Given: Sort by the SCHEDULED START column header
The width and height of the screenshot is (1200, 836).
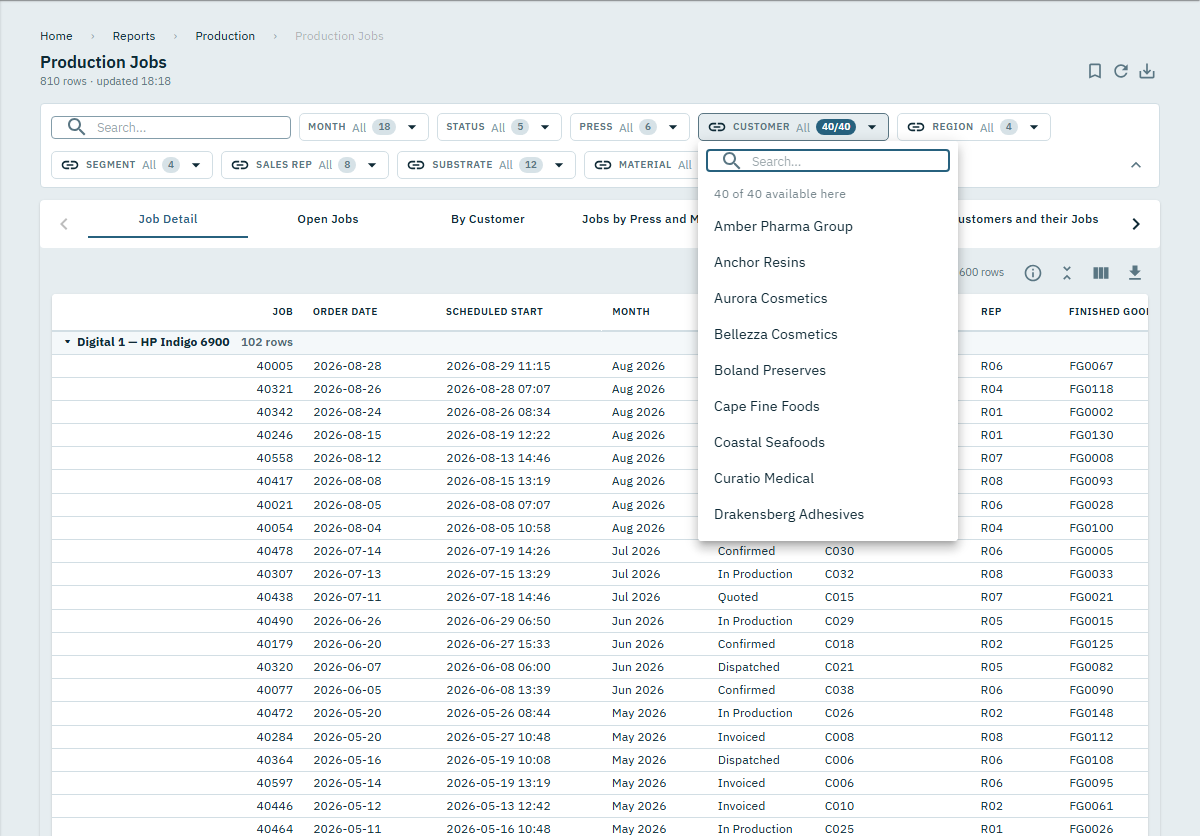Looking at the screenshot, I should [494, 312].
